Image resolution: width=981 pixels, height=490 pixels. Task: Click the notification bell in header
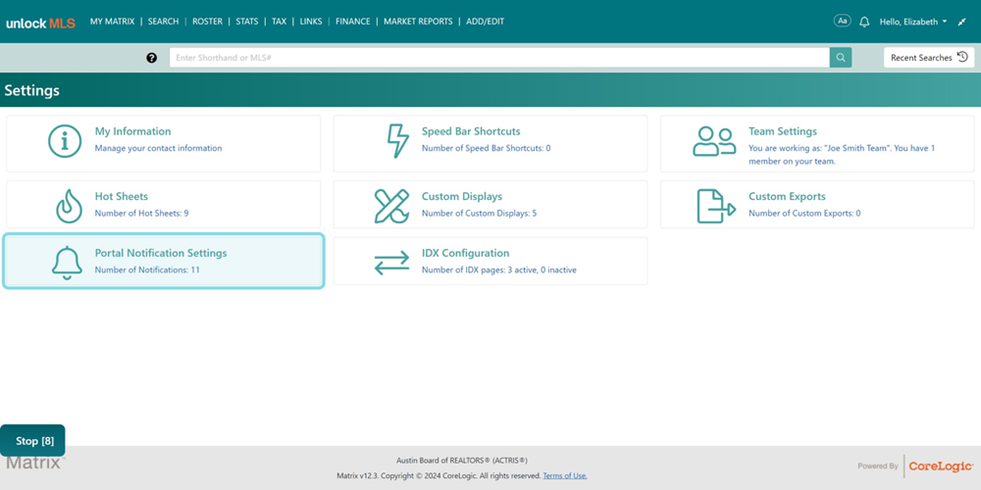tap(865, 22)
